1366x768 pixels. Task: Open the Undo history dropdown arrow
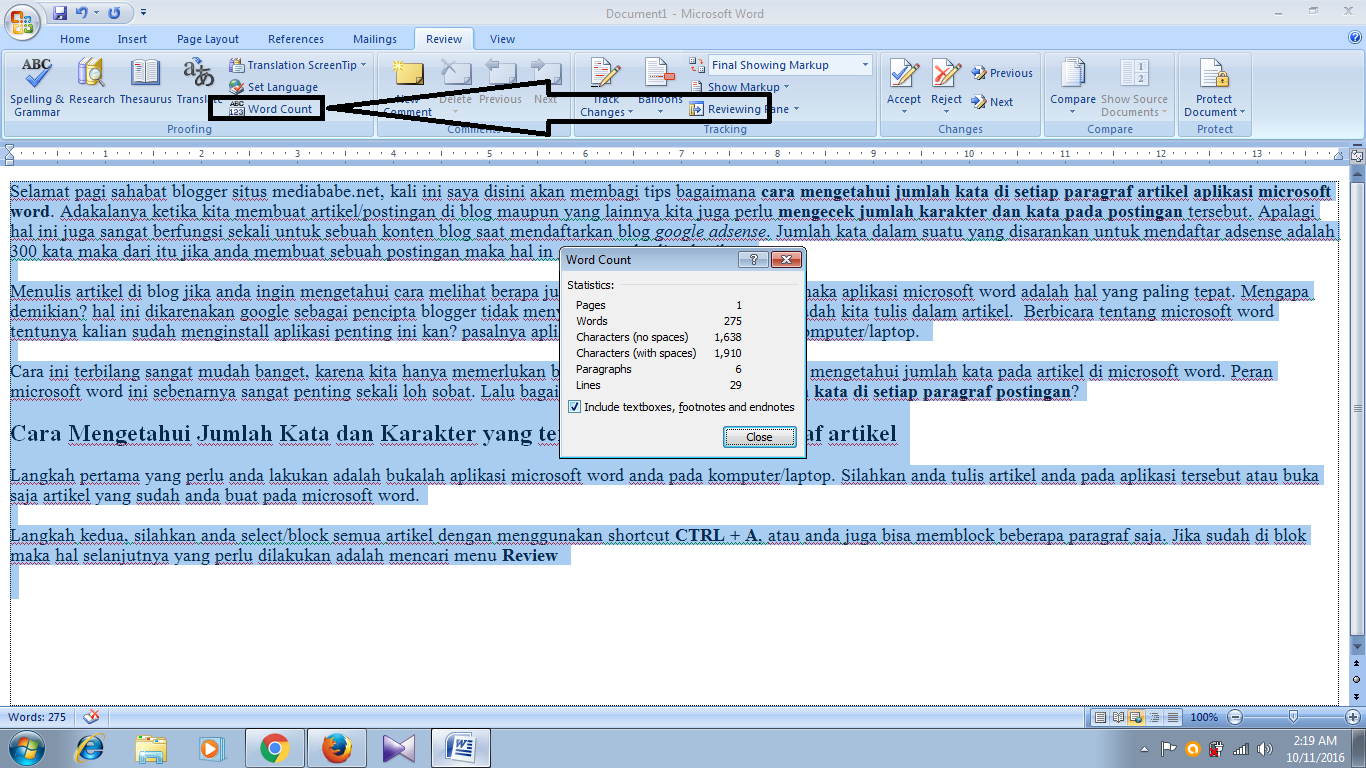97,13
